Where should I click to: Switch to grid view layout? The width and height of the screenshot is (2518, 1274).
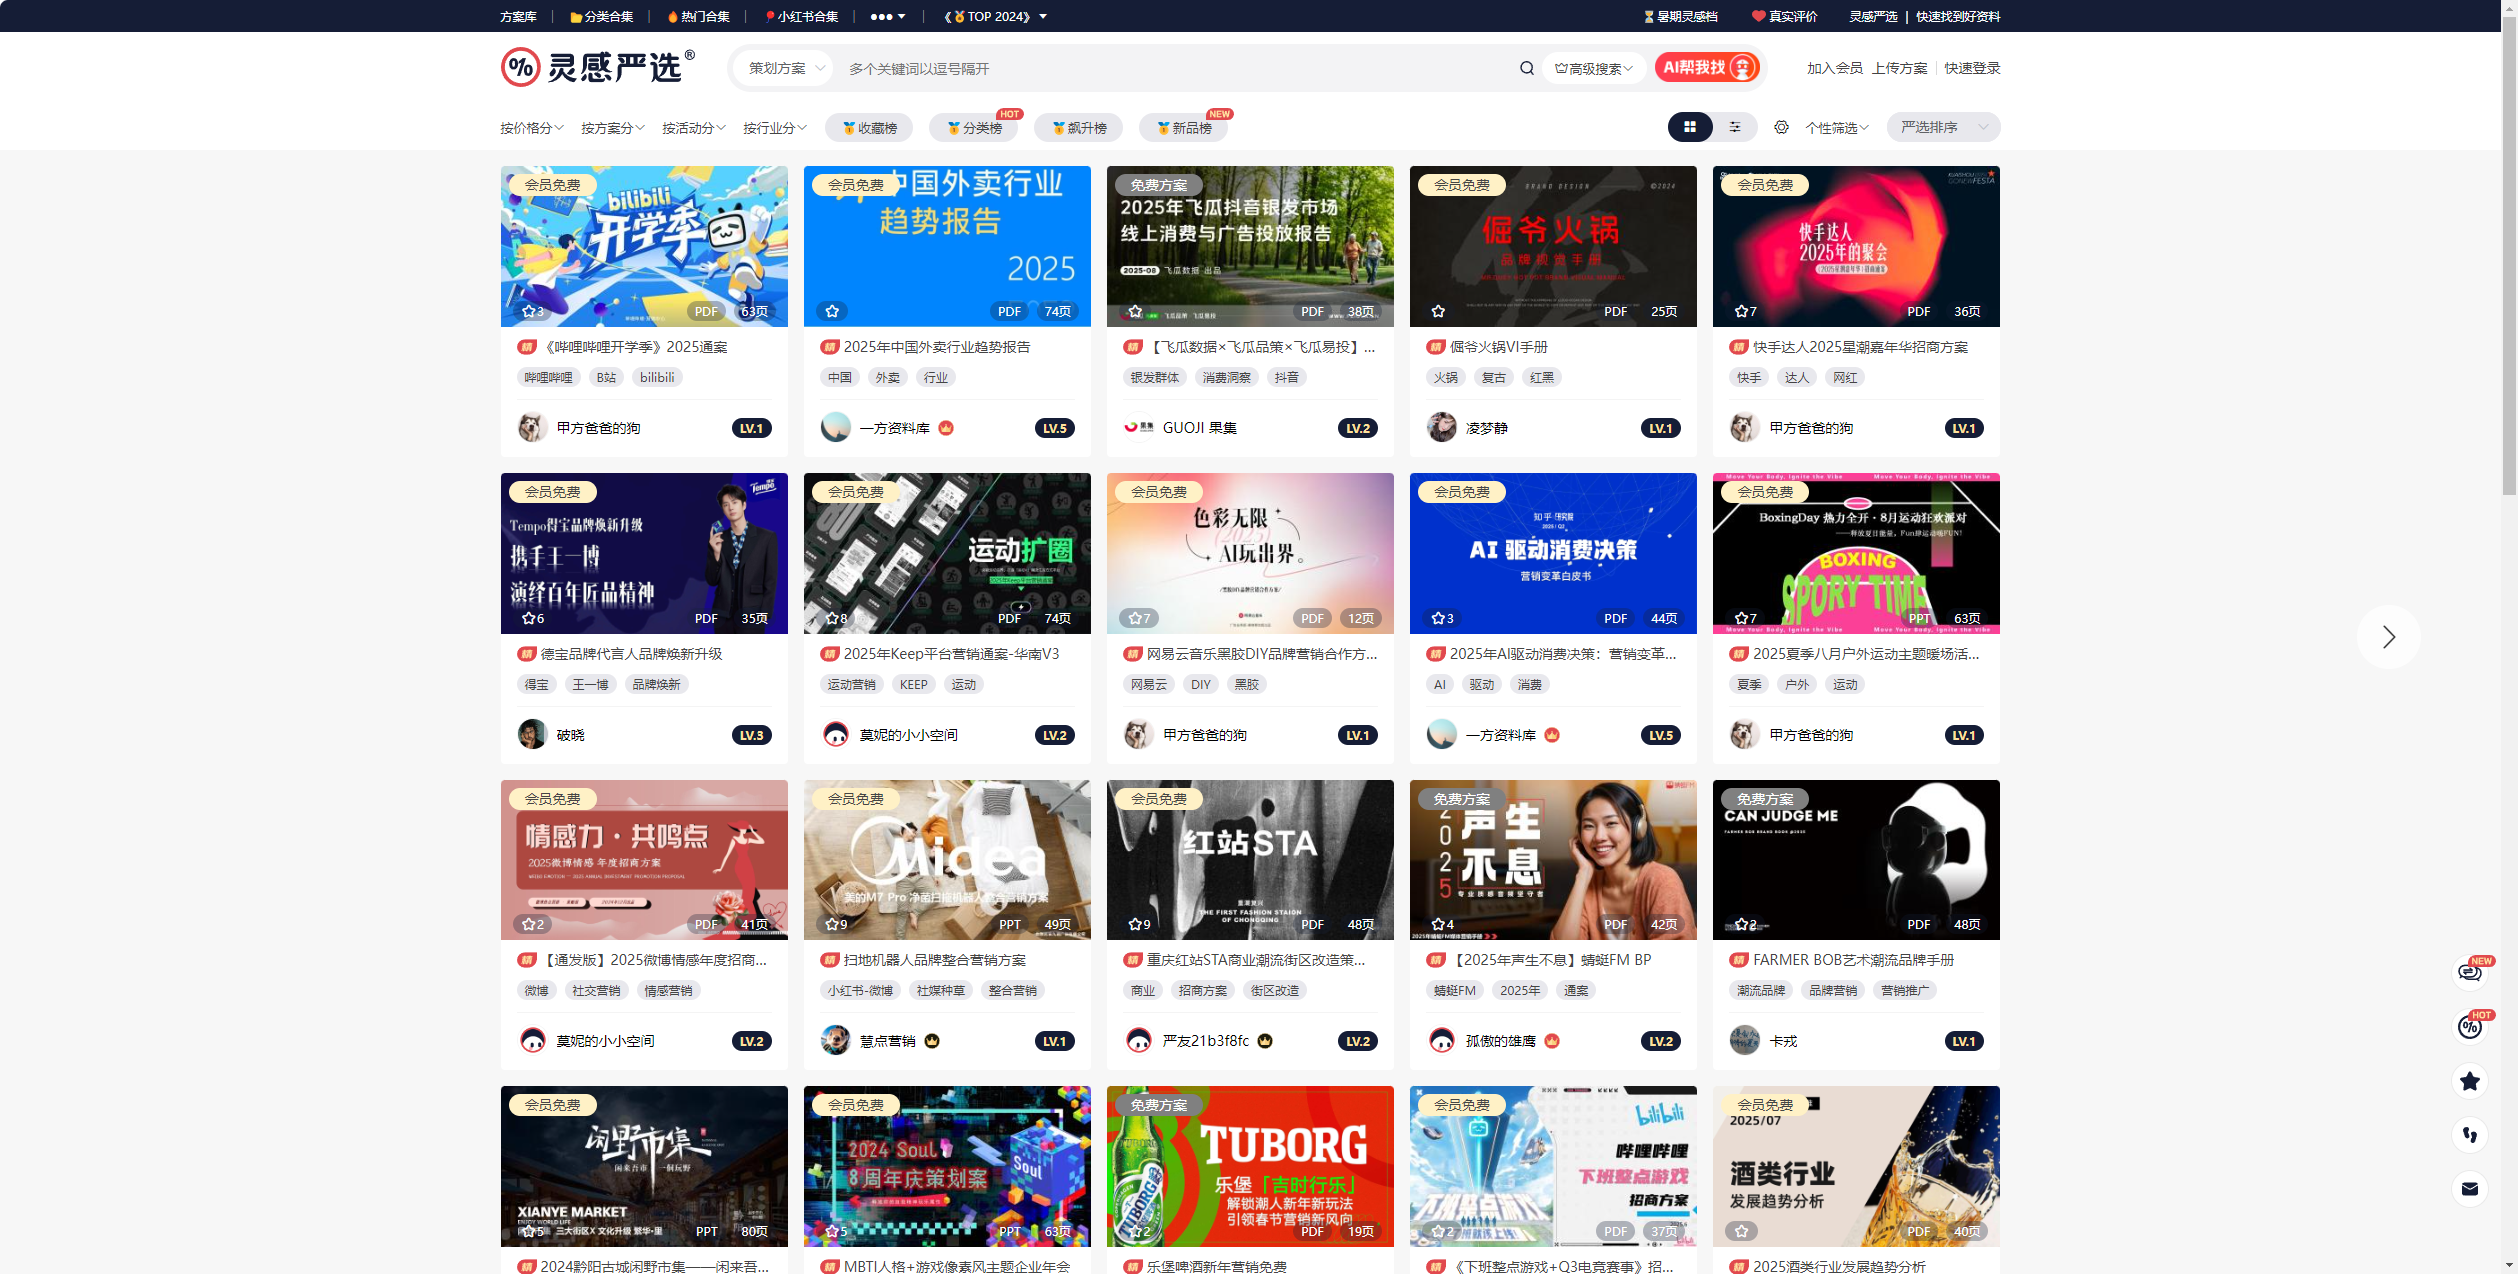(1689, 127)
